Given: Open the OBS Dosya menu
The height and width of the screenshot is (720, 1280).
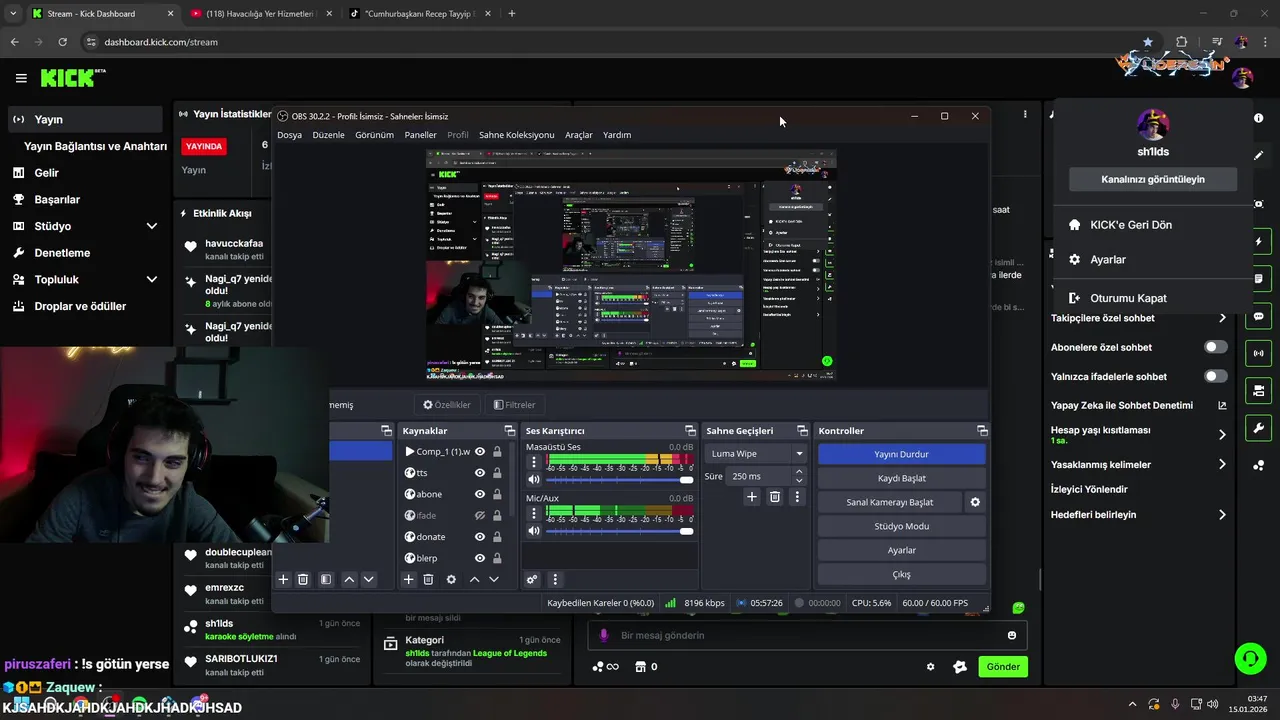Looking at the screenshot, I should (289, 134).
